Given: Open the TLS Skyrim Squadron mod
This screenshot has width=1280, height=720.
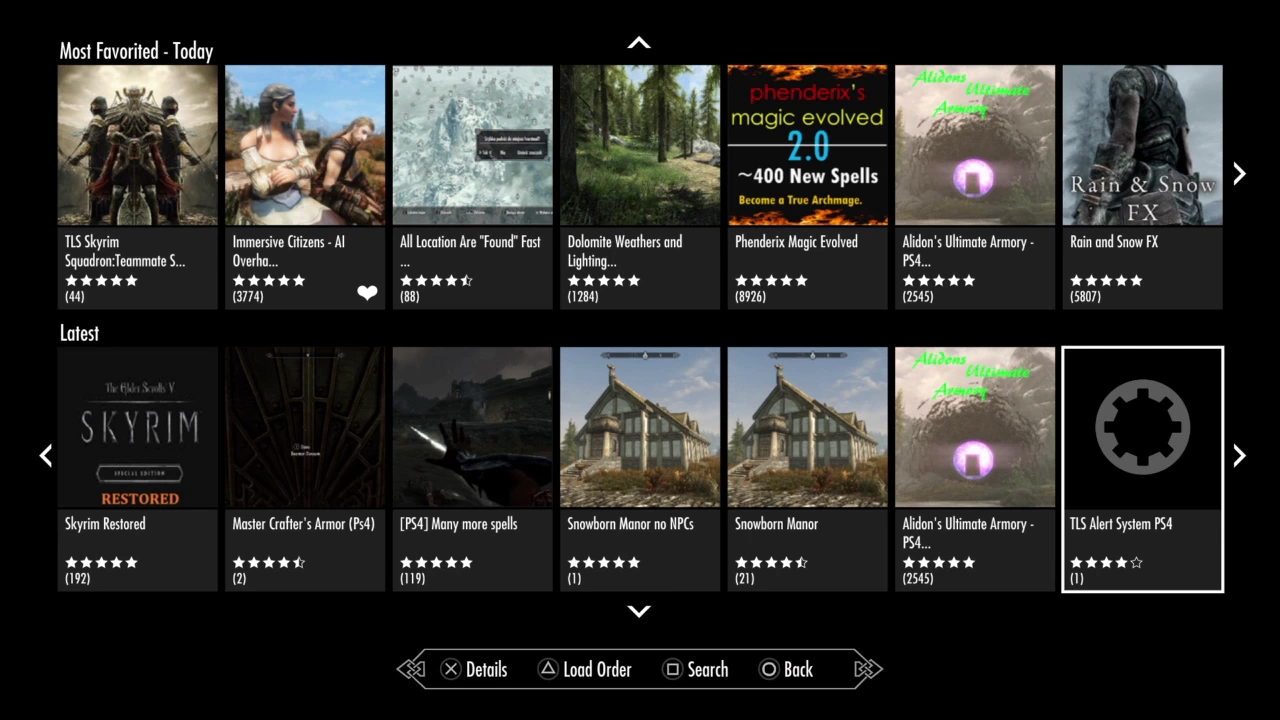Looking at the screenshot, I should point(138,187).
